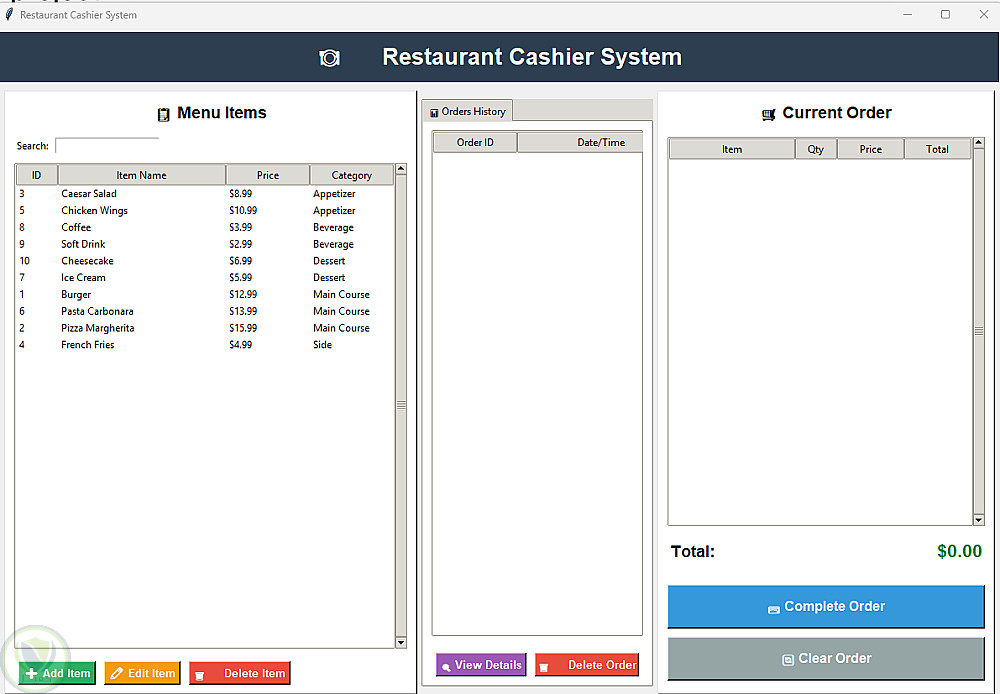Select the Pizza Margherita row
This screenshot has height=694, width=1000.
[x=205, y=328]
